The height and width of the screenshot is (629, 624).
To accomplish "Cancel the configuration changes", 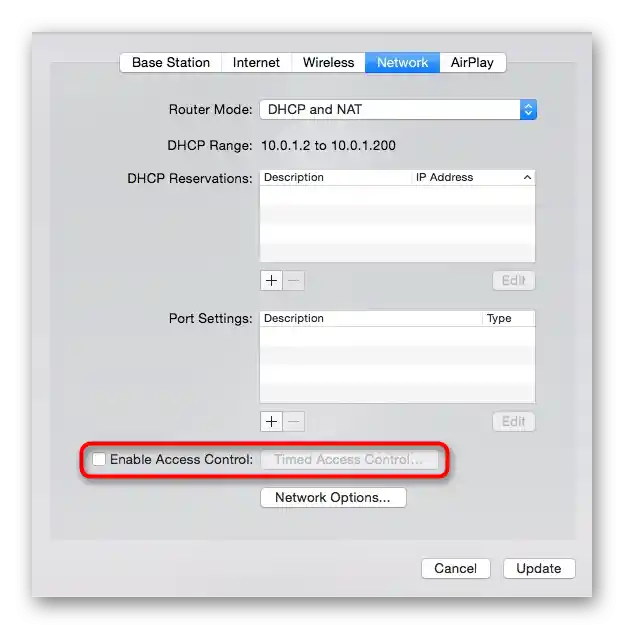I will [x=456, y=568].
